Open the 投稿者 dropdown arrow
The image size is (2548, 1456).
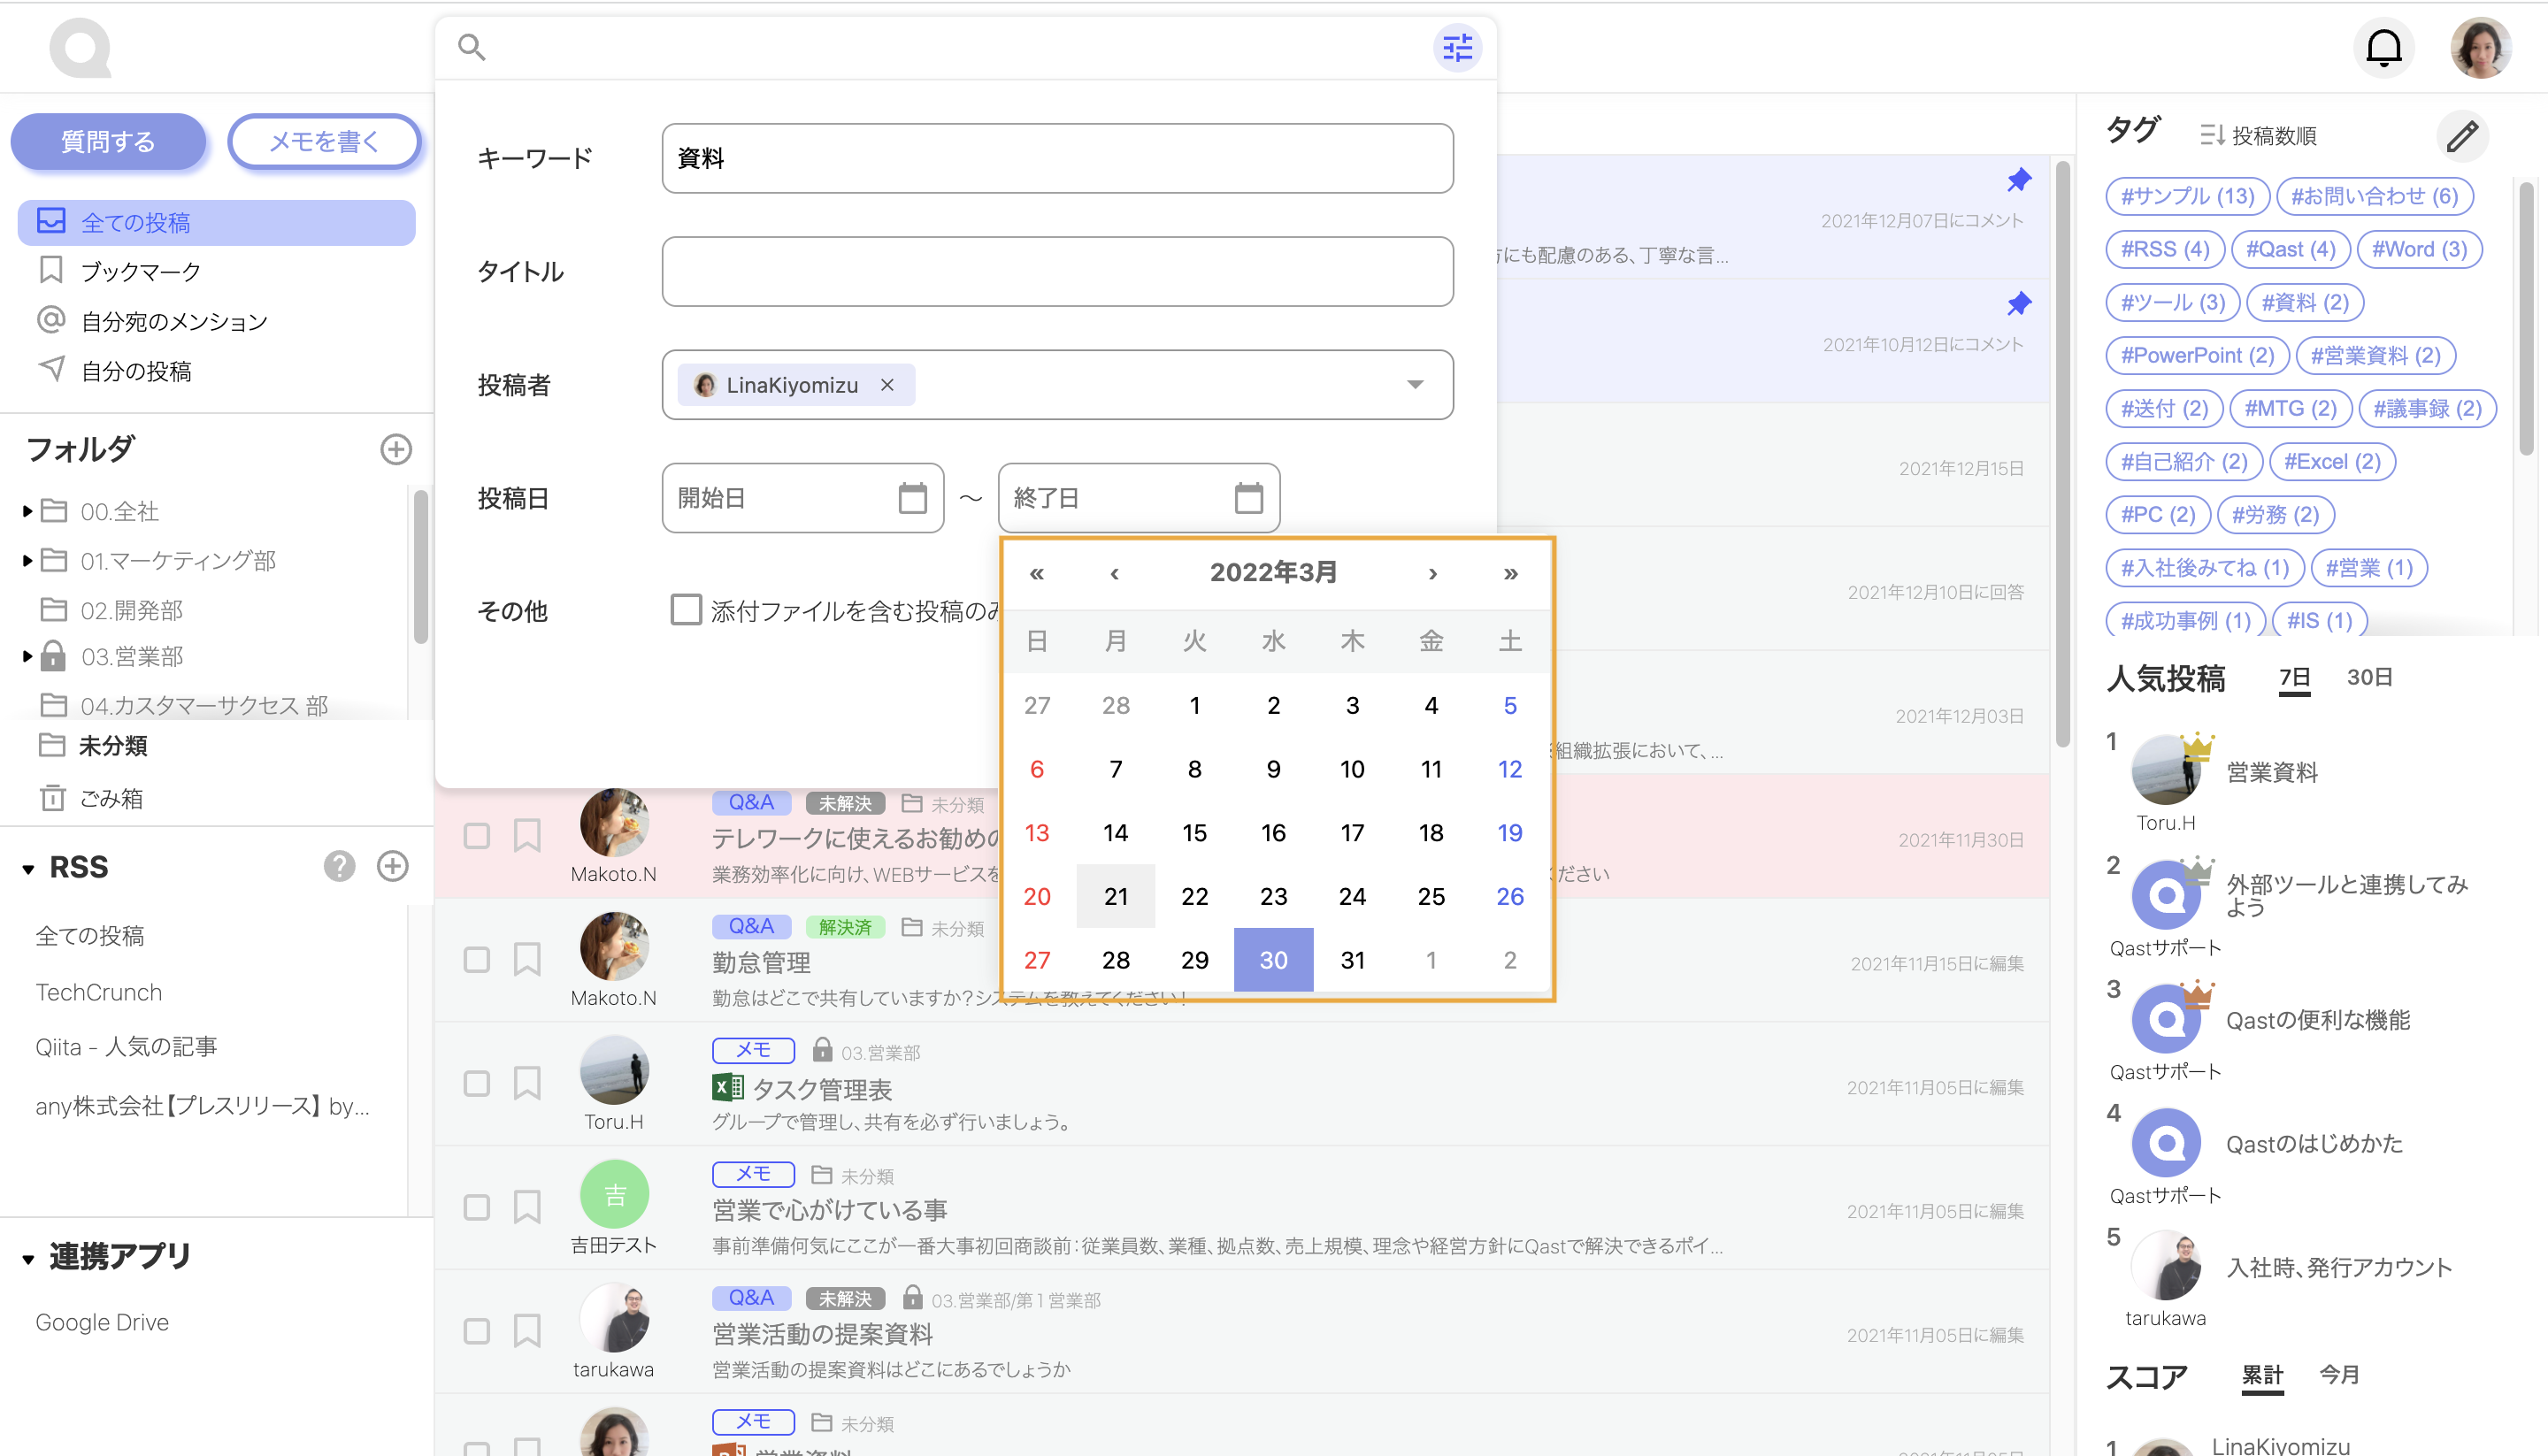(x=1414, y=385)
